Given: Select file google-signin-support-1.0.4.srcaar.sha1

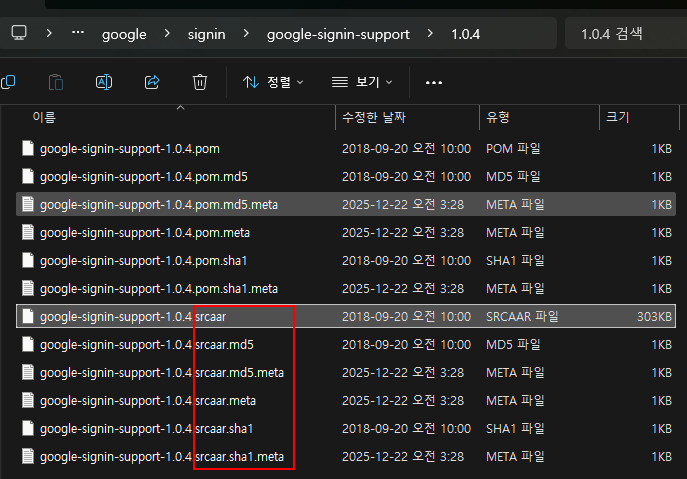Looking at the screenshot, I should tap(346, 429).
